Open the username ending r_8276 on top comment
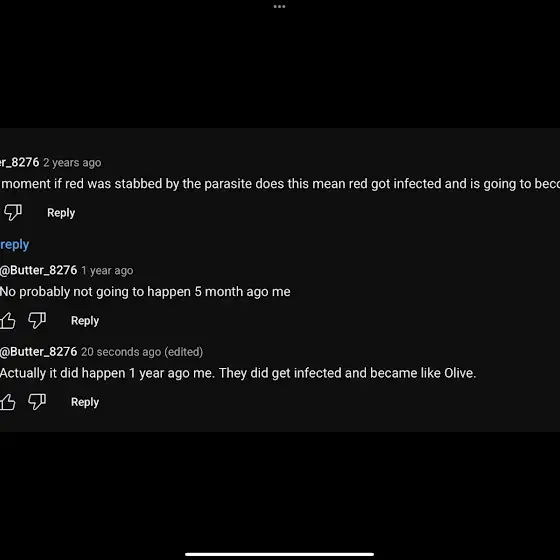560x560 pixels. coord(19,162)
